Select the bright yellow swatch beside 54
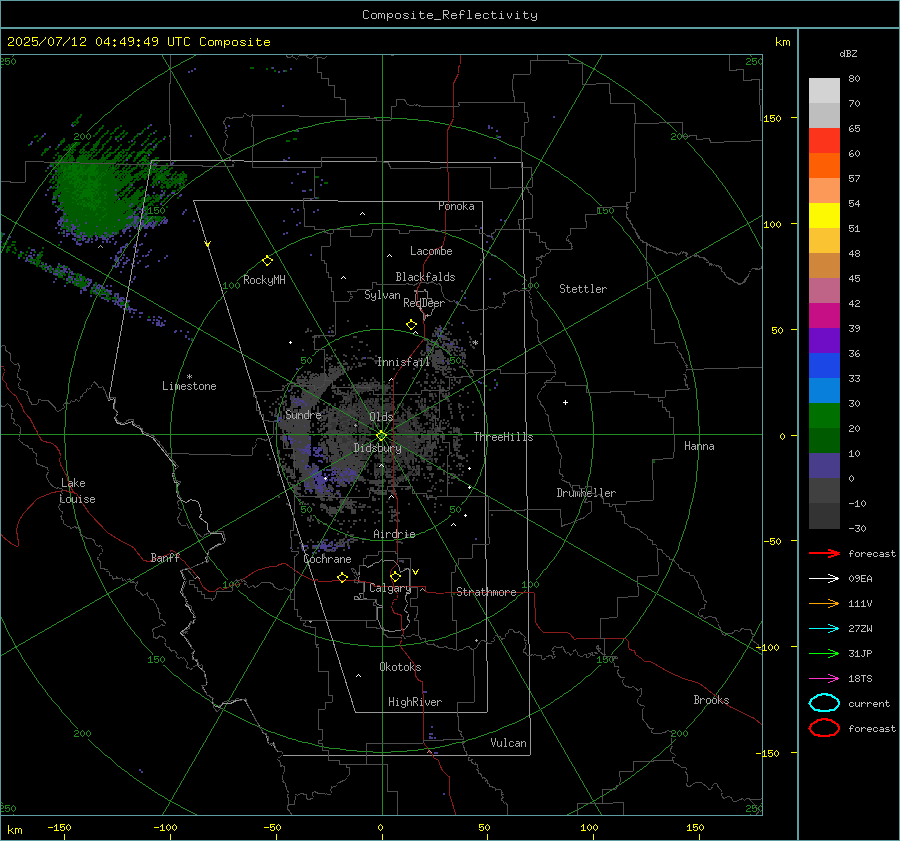This screenshot has height=841, width=900. click(824, 215)
